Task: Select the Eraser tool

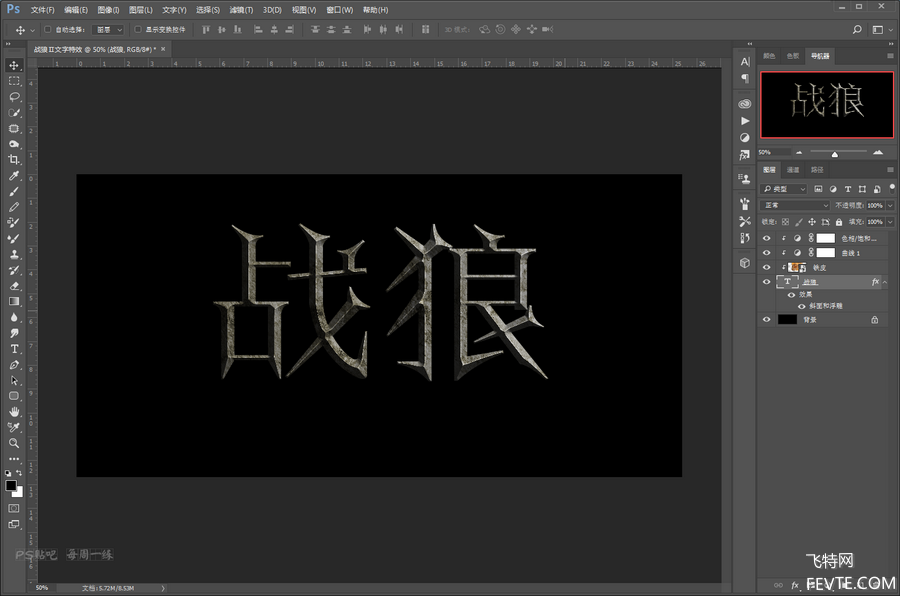Action: tap(14, 286)
